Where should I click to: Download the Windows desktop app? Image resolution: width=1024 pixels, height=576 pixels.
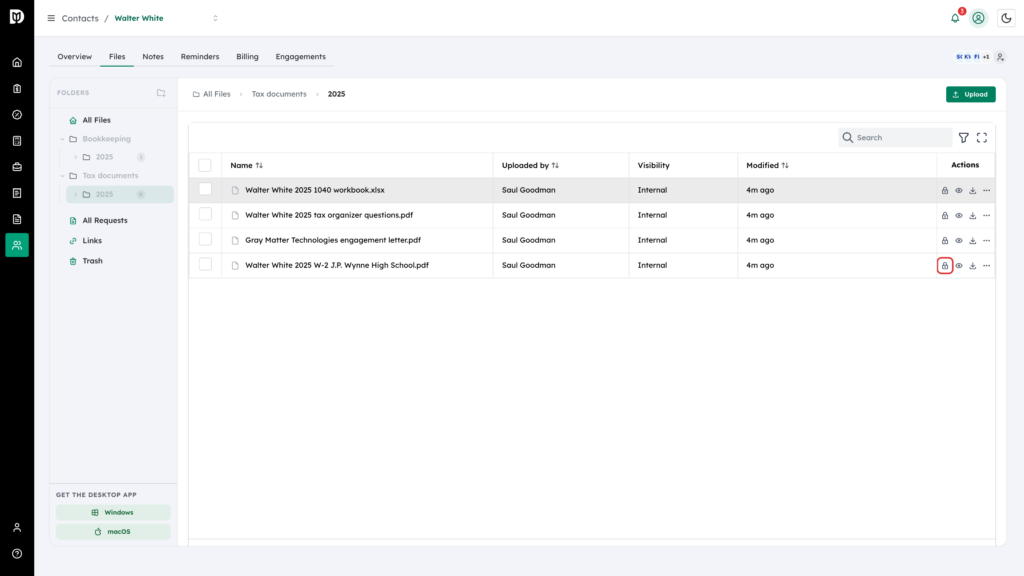pyautogui.click(x=113, y=513)
